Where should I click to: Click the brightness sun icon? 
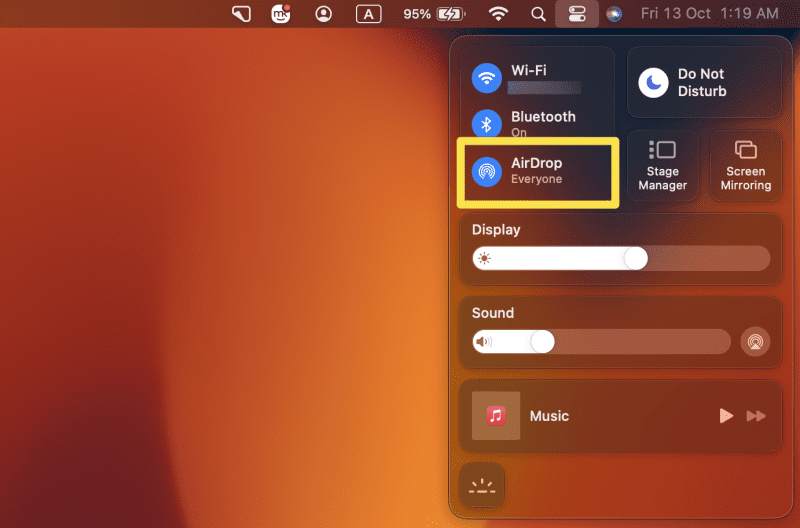pyautogui.click(x=484, y=258)
